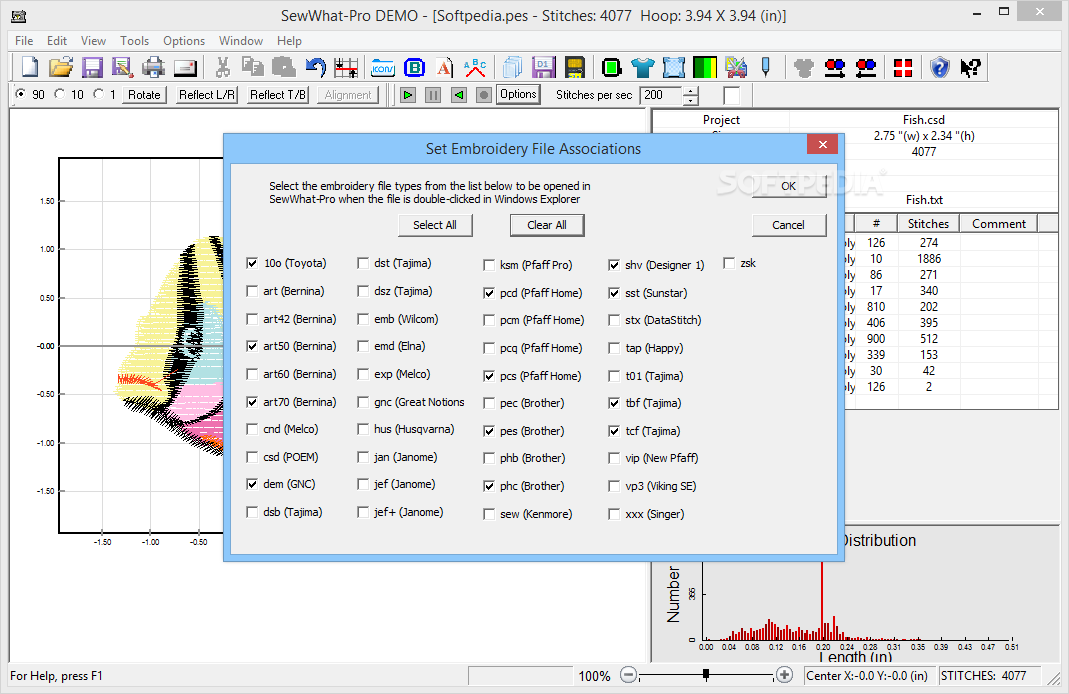This screenshot has height=694, width=1069.
Task: Cut selection with the scissors icon
Action: tap(222, 67)
